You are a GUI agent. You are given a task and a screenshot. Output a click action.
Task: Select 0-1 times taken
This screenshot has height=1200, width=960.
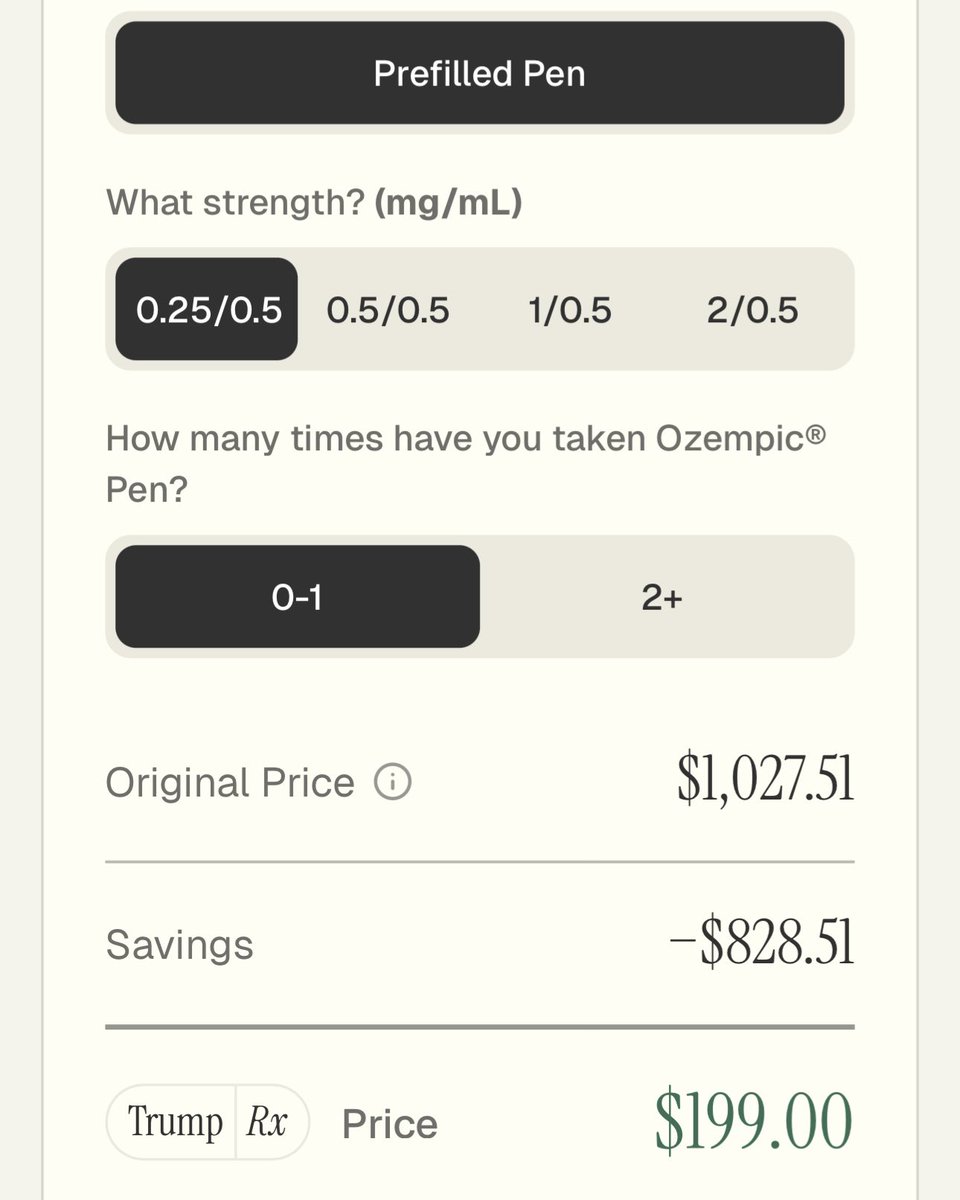(297, 597)
